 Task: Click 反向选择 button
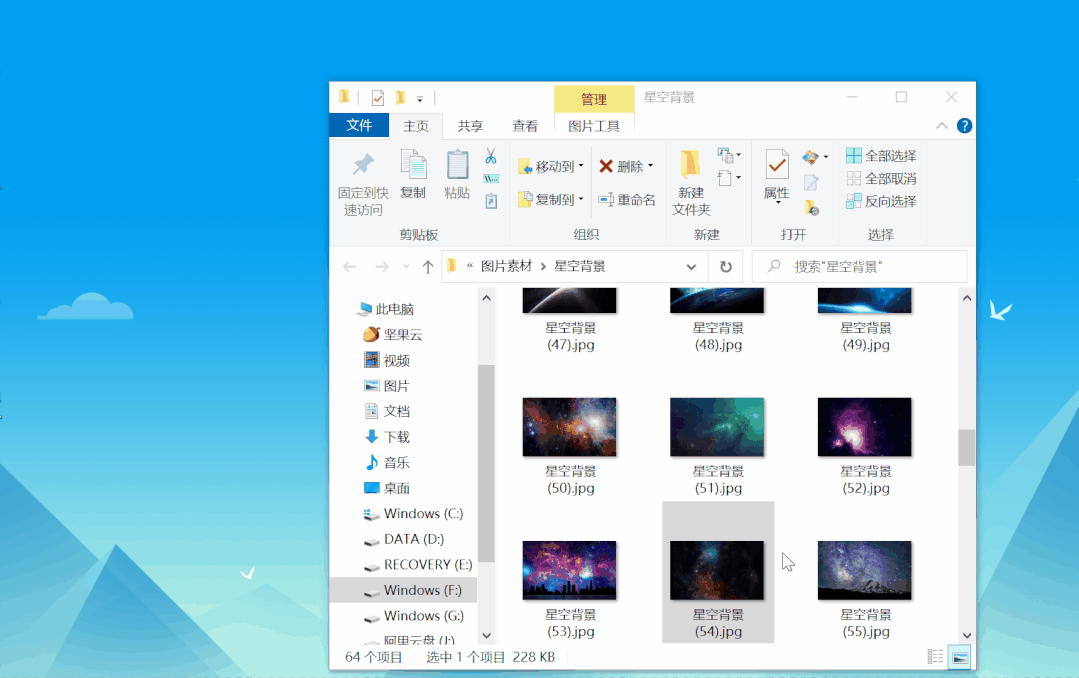pyautogui.click(x=882, y=201)
